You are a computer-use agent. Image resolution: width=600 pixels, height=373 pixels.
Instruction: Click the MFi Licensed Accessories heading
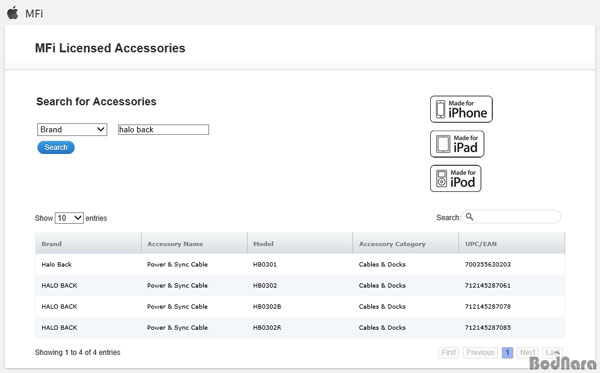pos(110,48)
